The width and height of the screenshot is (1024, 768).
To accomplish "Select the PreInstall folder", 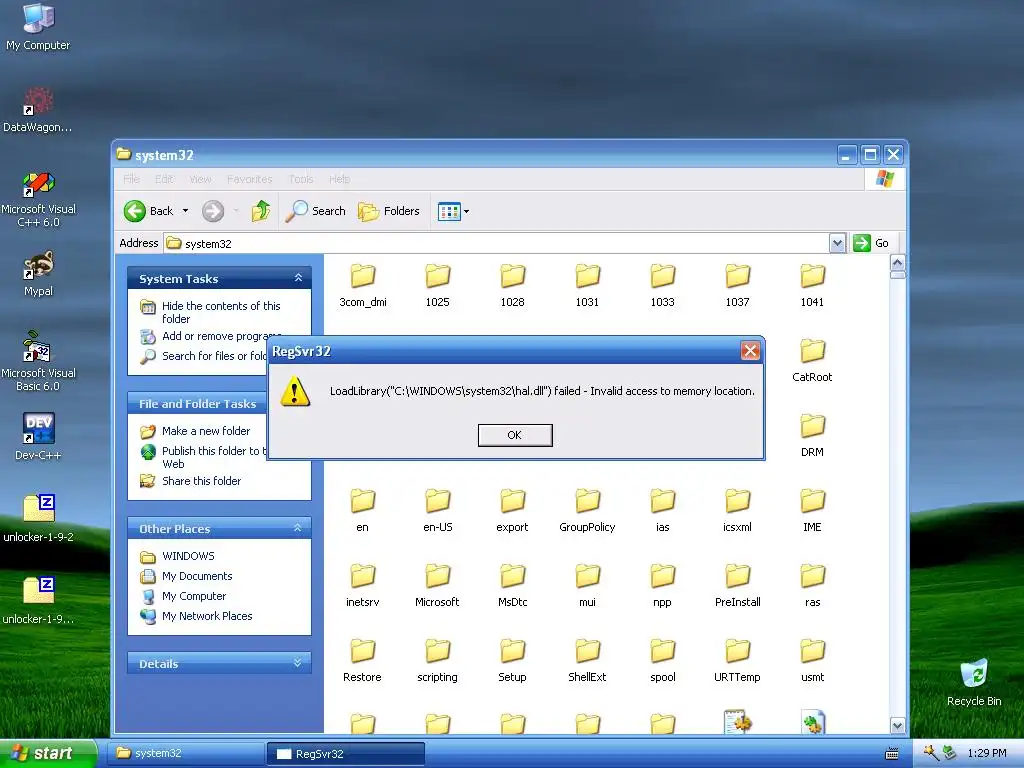I will point(737,586).
